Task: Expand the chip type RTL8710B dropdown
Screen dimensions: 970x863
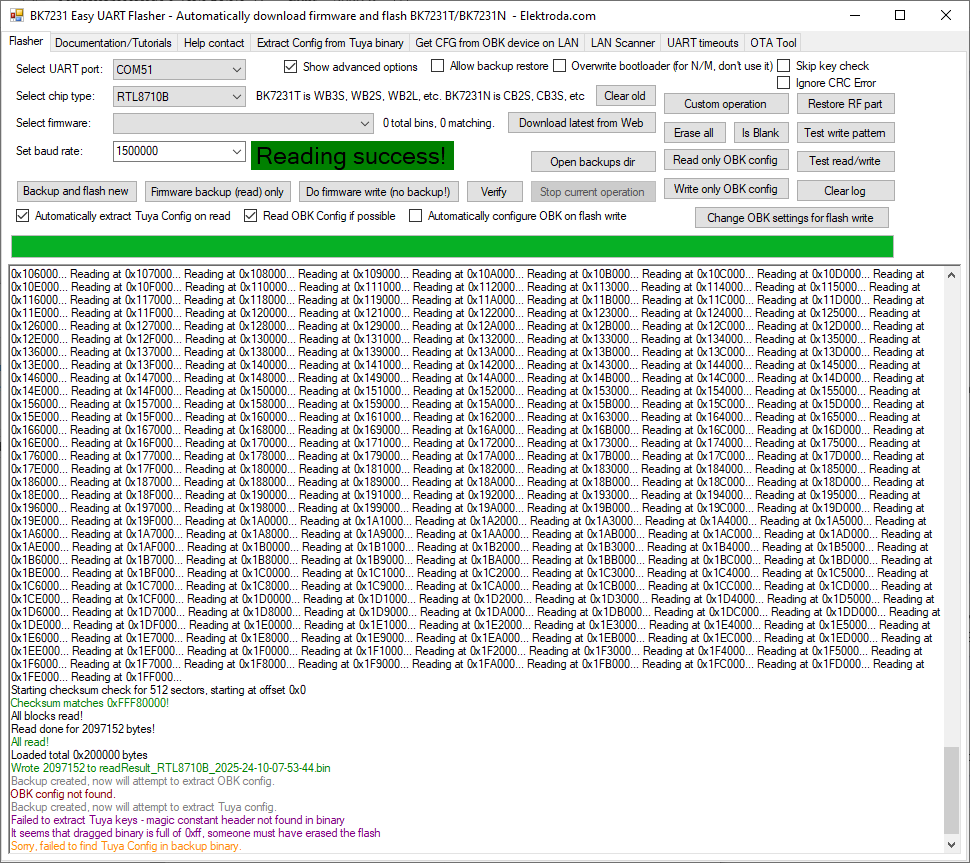Action: 179,97
